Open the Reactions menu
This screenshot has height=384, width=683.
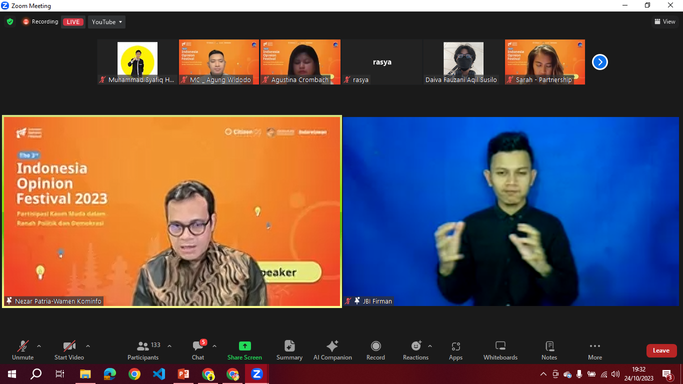coord(416,350)
